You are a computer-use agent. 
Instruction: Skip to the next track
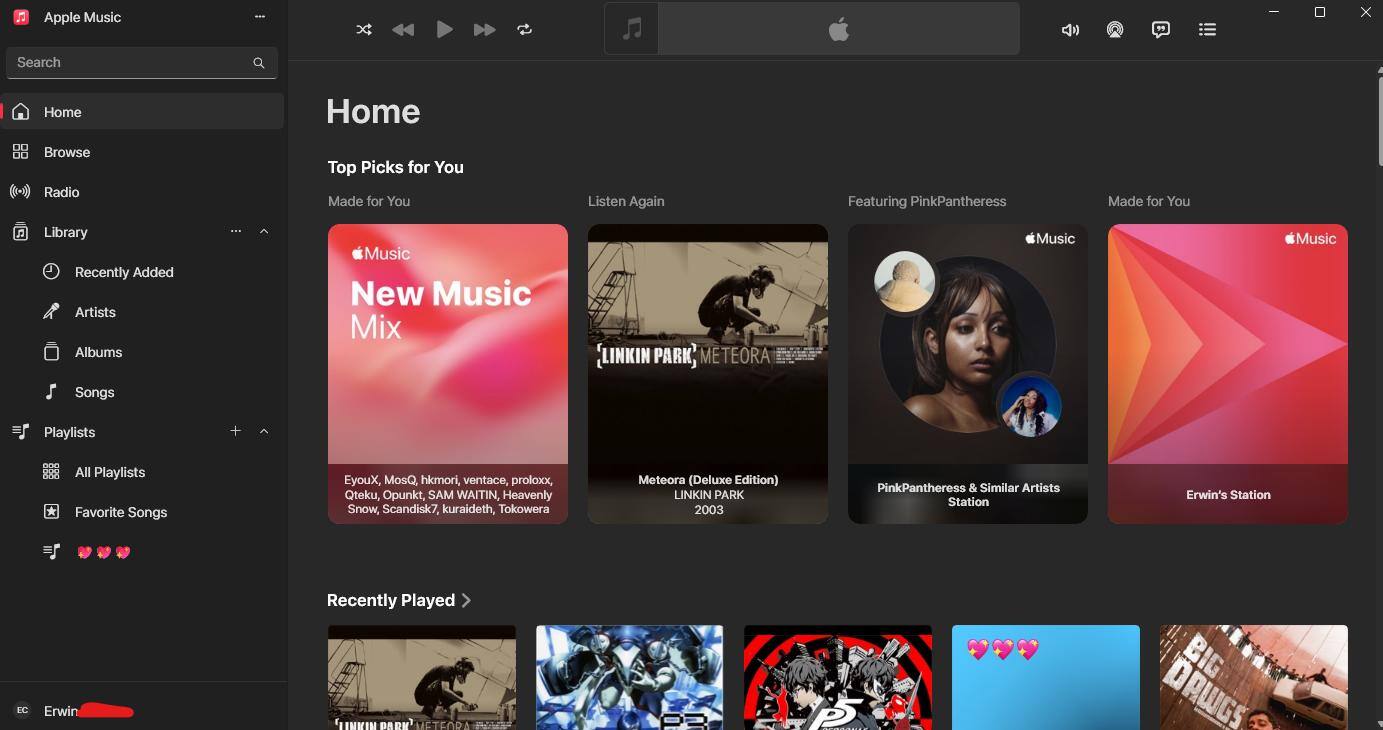click(484, 30)
